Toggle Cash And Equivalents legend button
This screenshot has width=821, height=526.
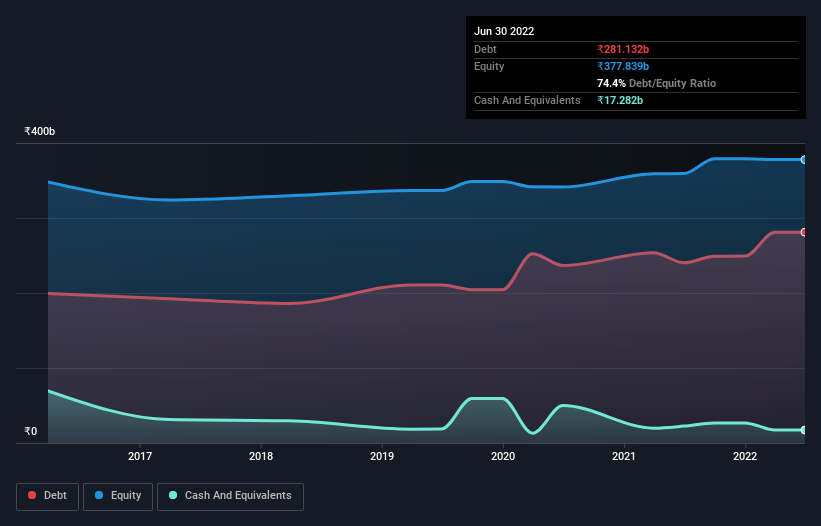click(230, 496)
